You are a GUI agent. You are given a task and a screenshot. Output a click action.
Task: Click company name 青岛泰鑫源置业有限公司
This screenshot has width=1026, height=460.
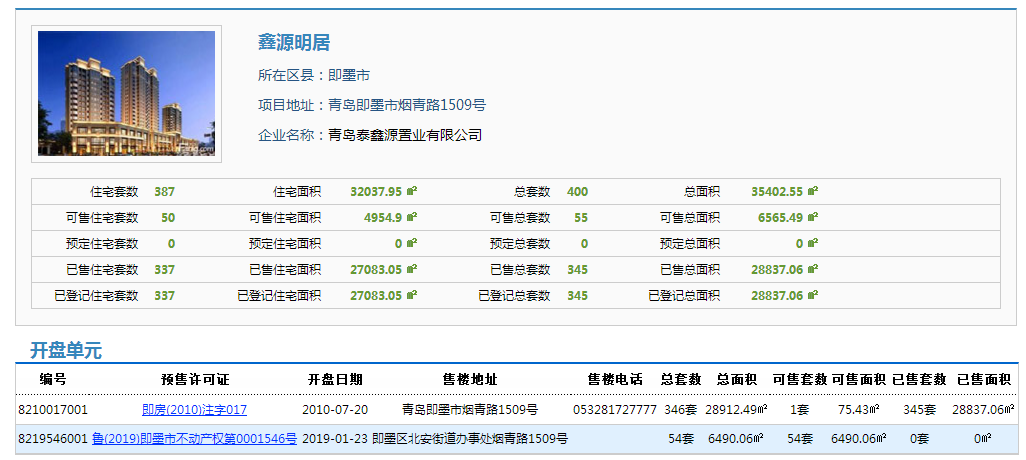[x=405, y=135]
